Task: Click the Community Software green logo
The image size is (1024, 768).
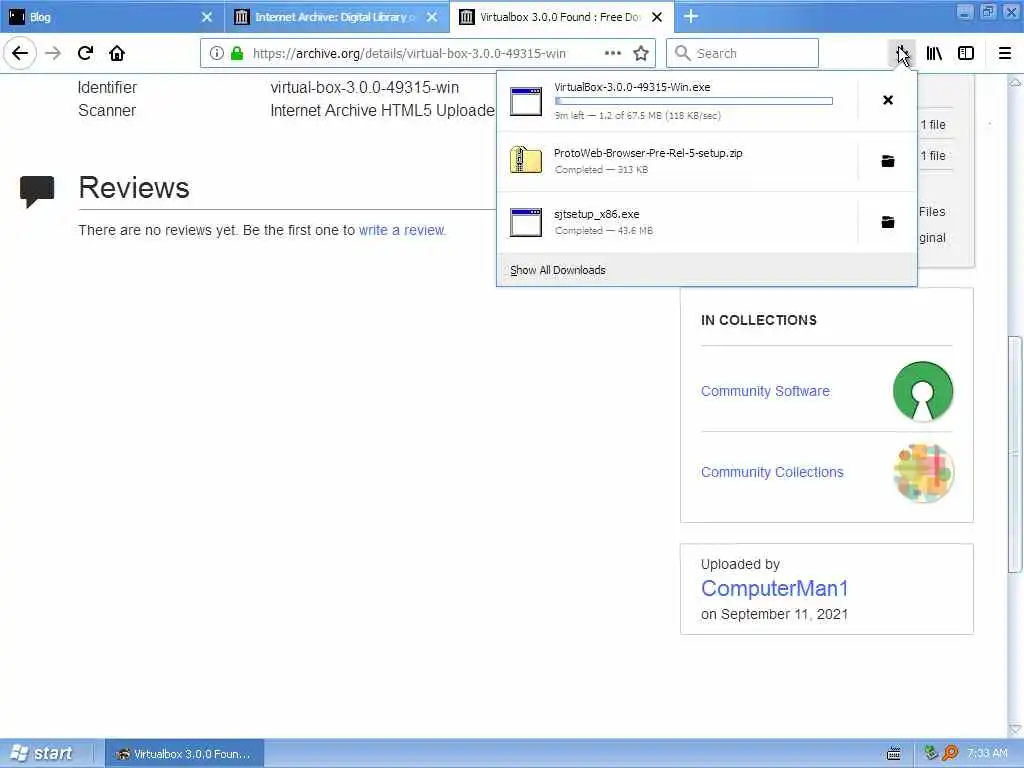Action: [923, 391]
